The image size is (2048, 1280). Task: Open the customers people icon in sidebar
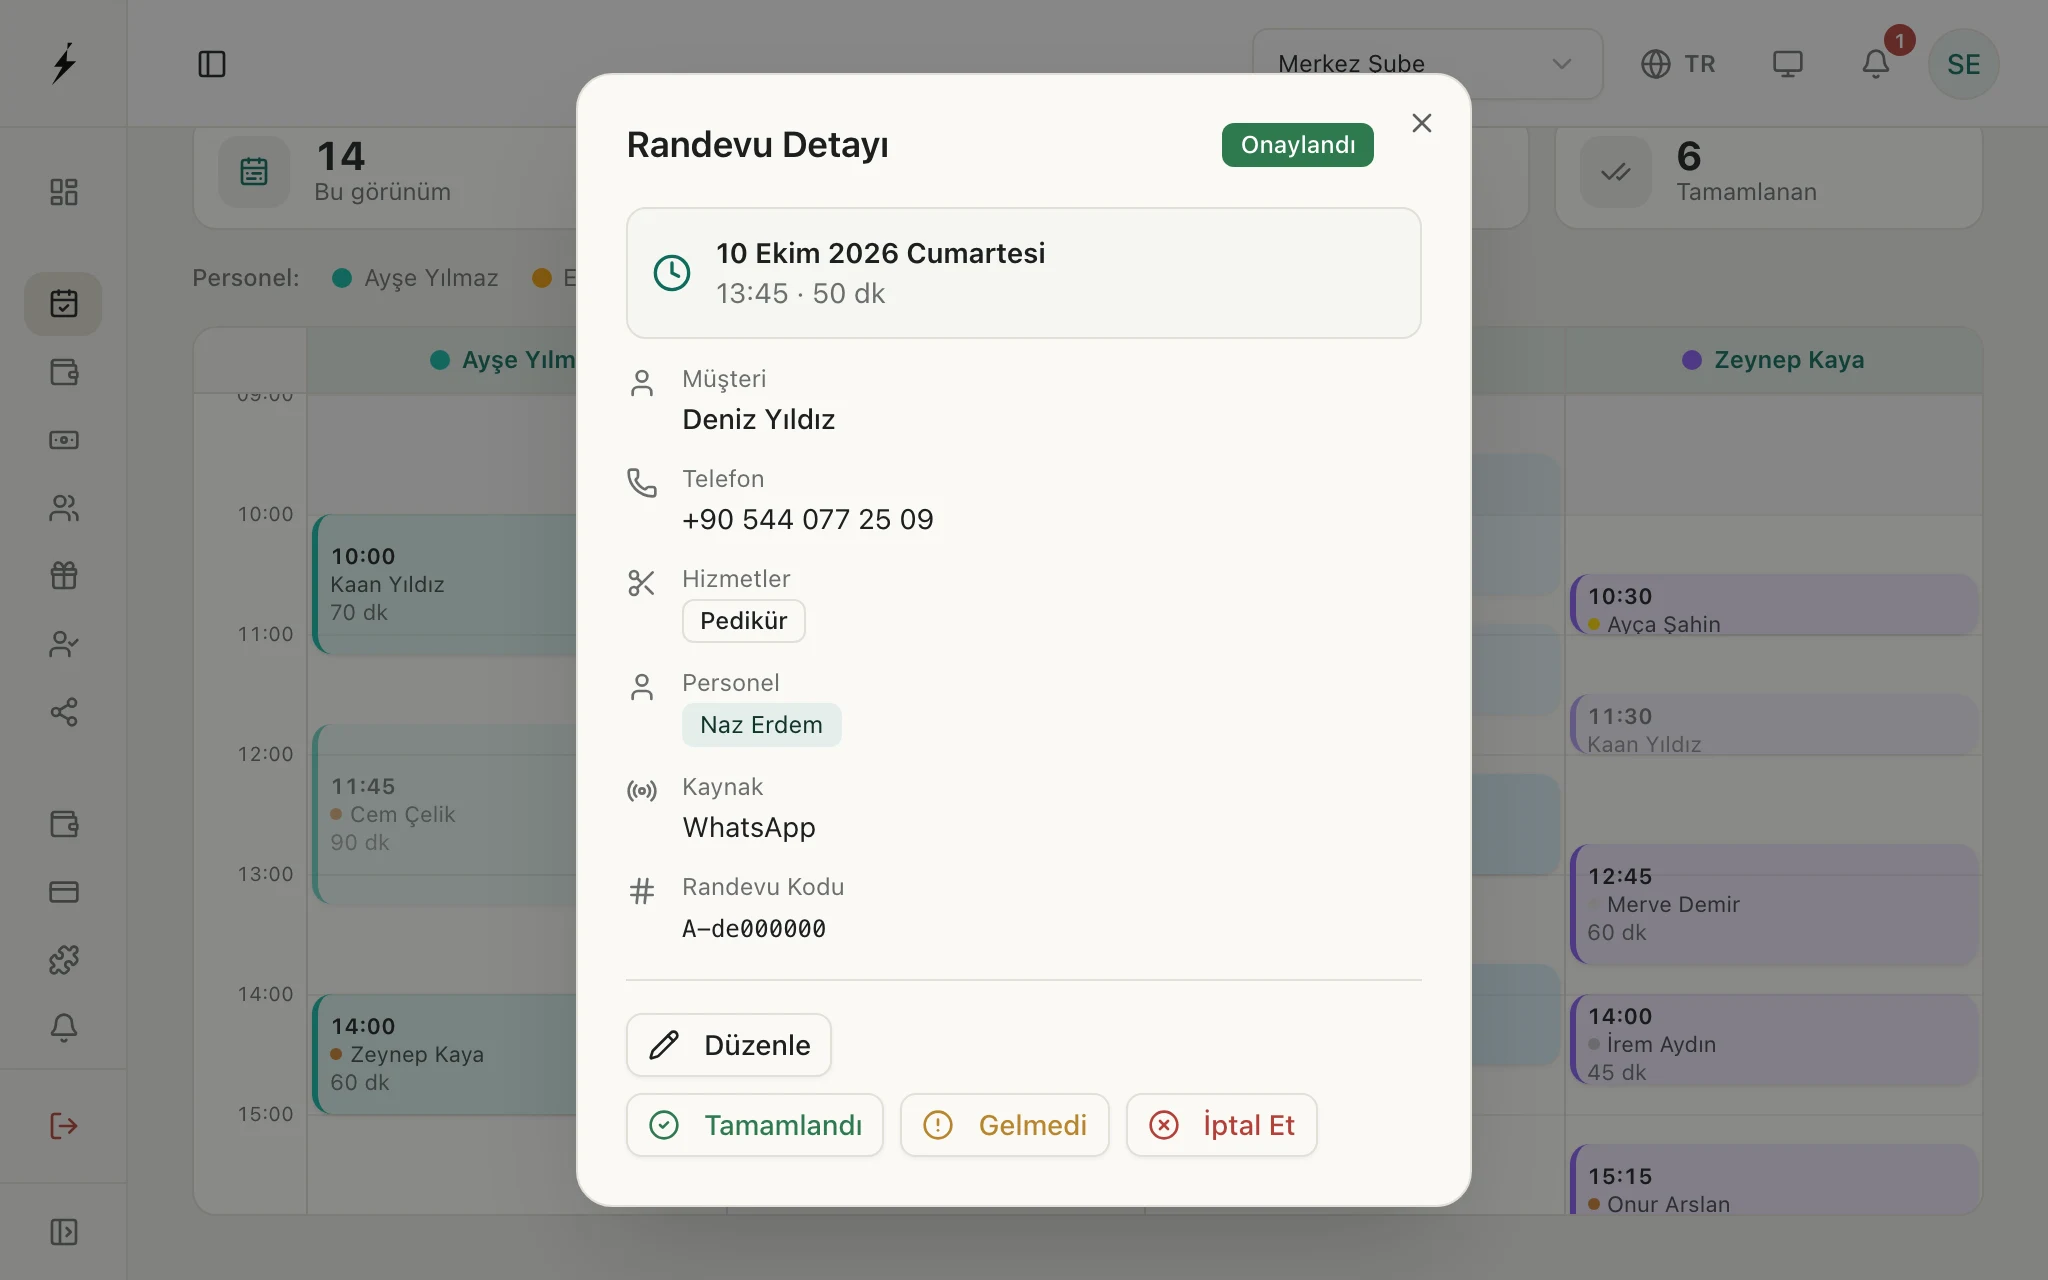tap(63, 508)
